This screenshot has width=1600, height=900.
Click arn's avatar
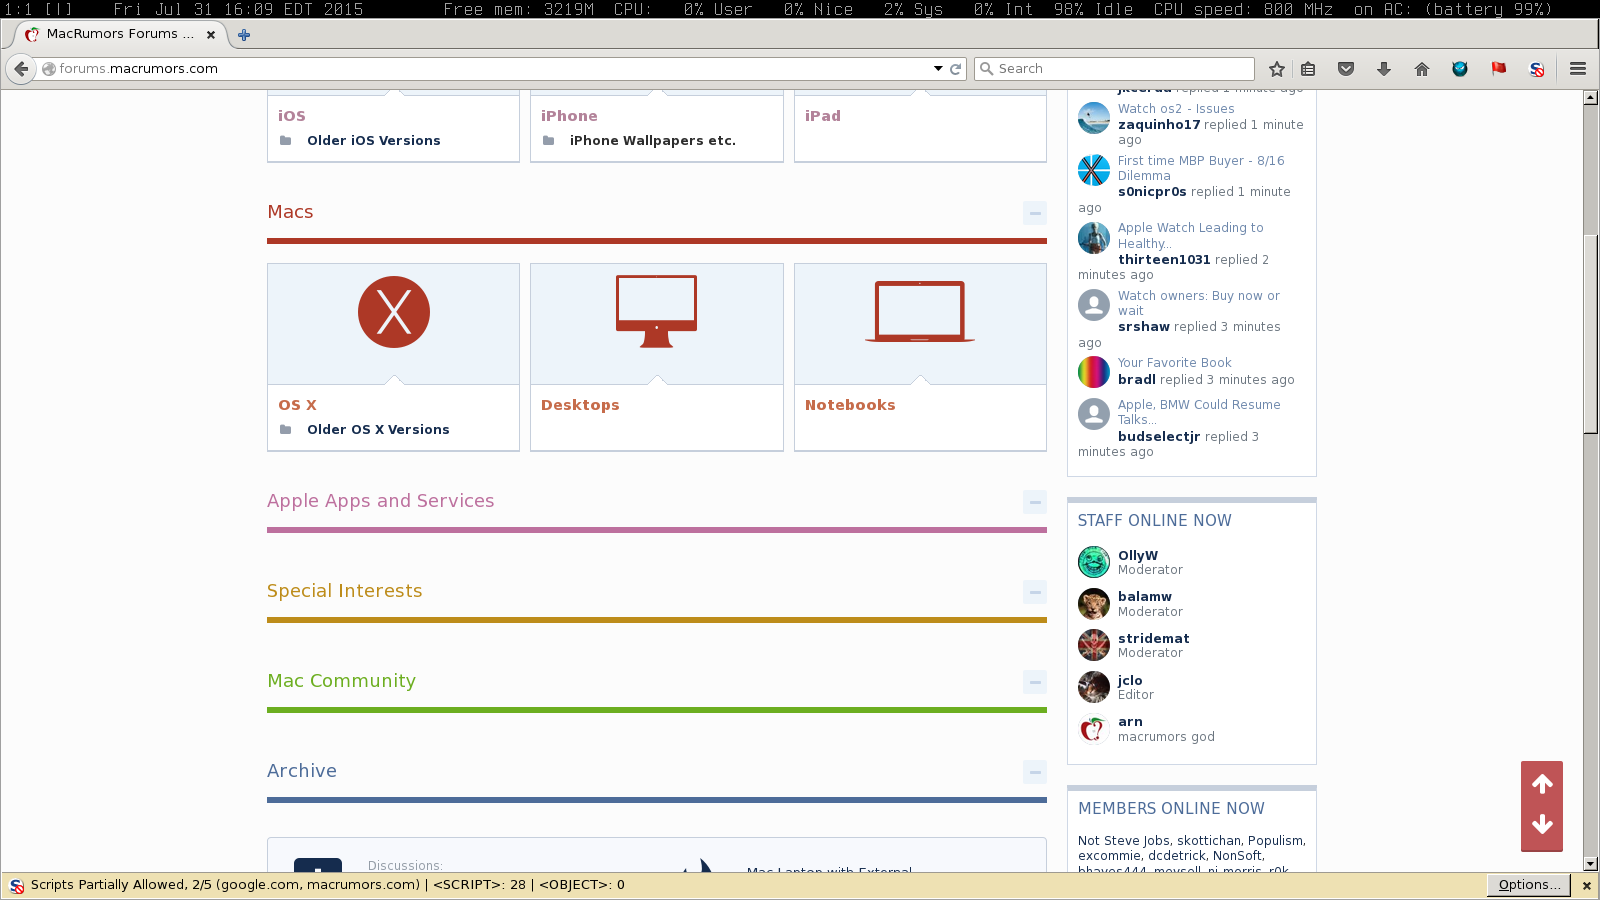click(x=1094, y=729)
